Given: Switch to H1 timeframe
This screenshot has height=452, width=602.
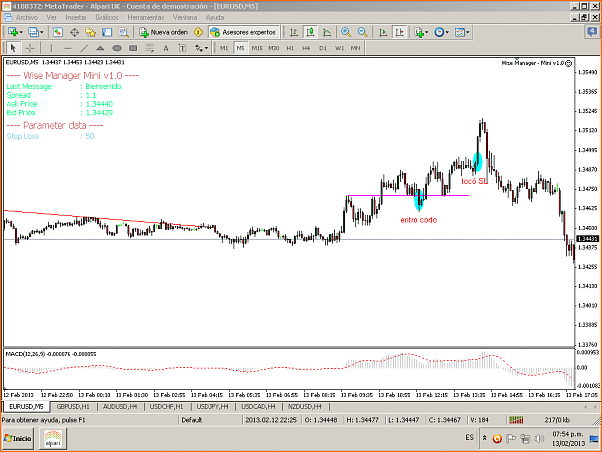Looking at the screenshot, I should pyautogui.click(x=290, y=48).
